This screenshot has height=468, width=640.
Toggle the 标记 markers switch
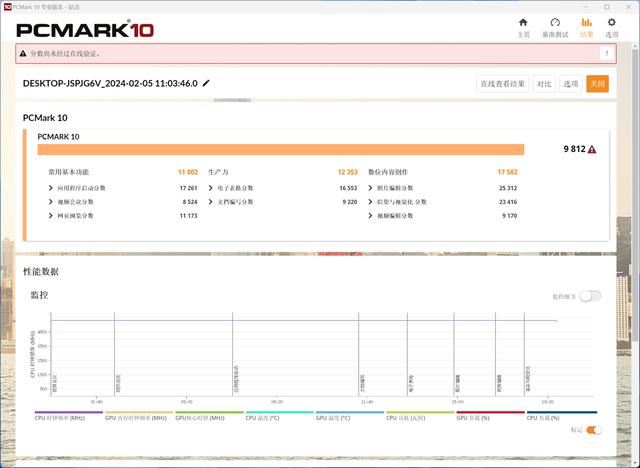pyautogui.click(x=593, y=430)
